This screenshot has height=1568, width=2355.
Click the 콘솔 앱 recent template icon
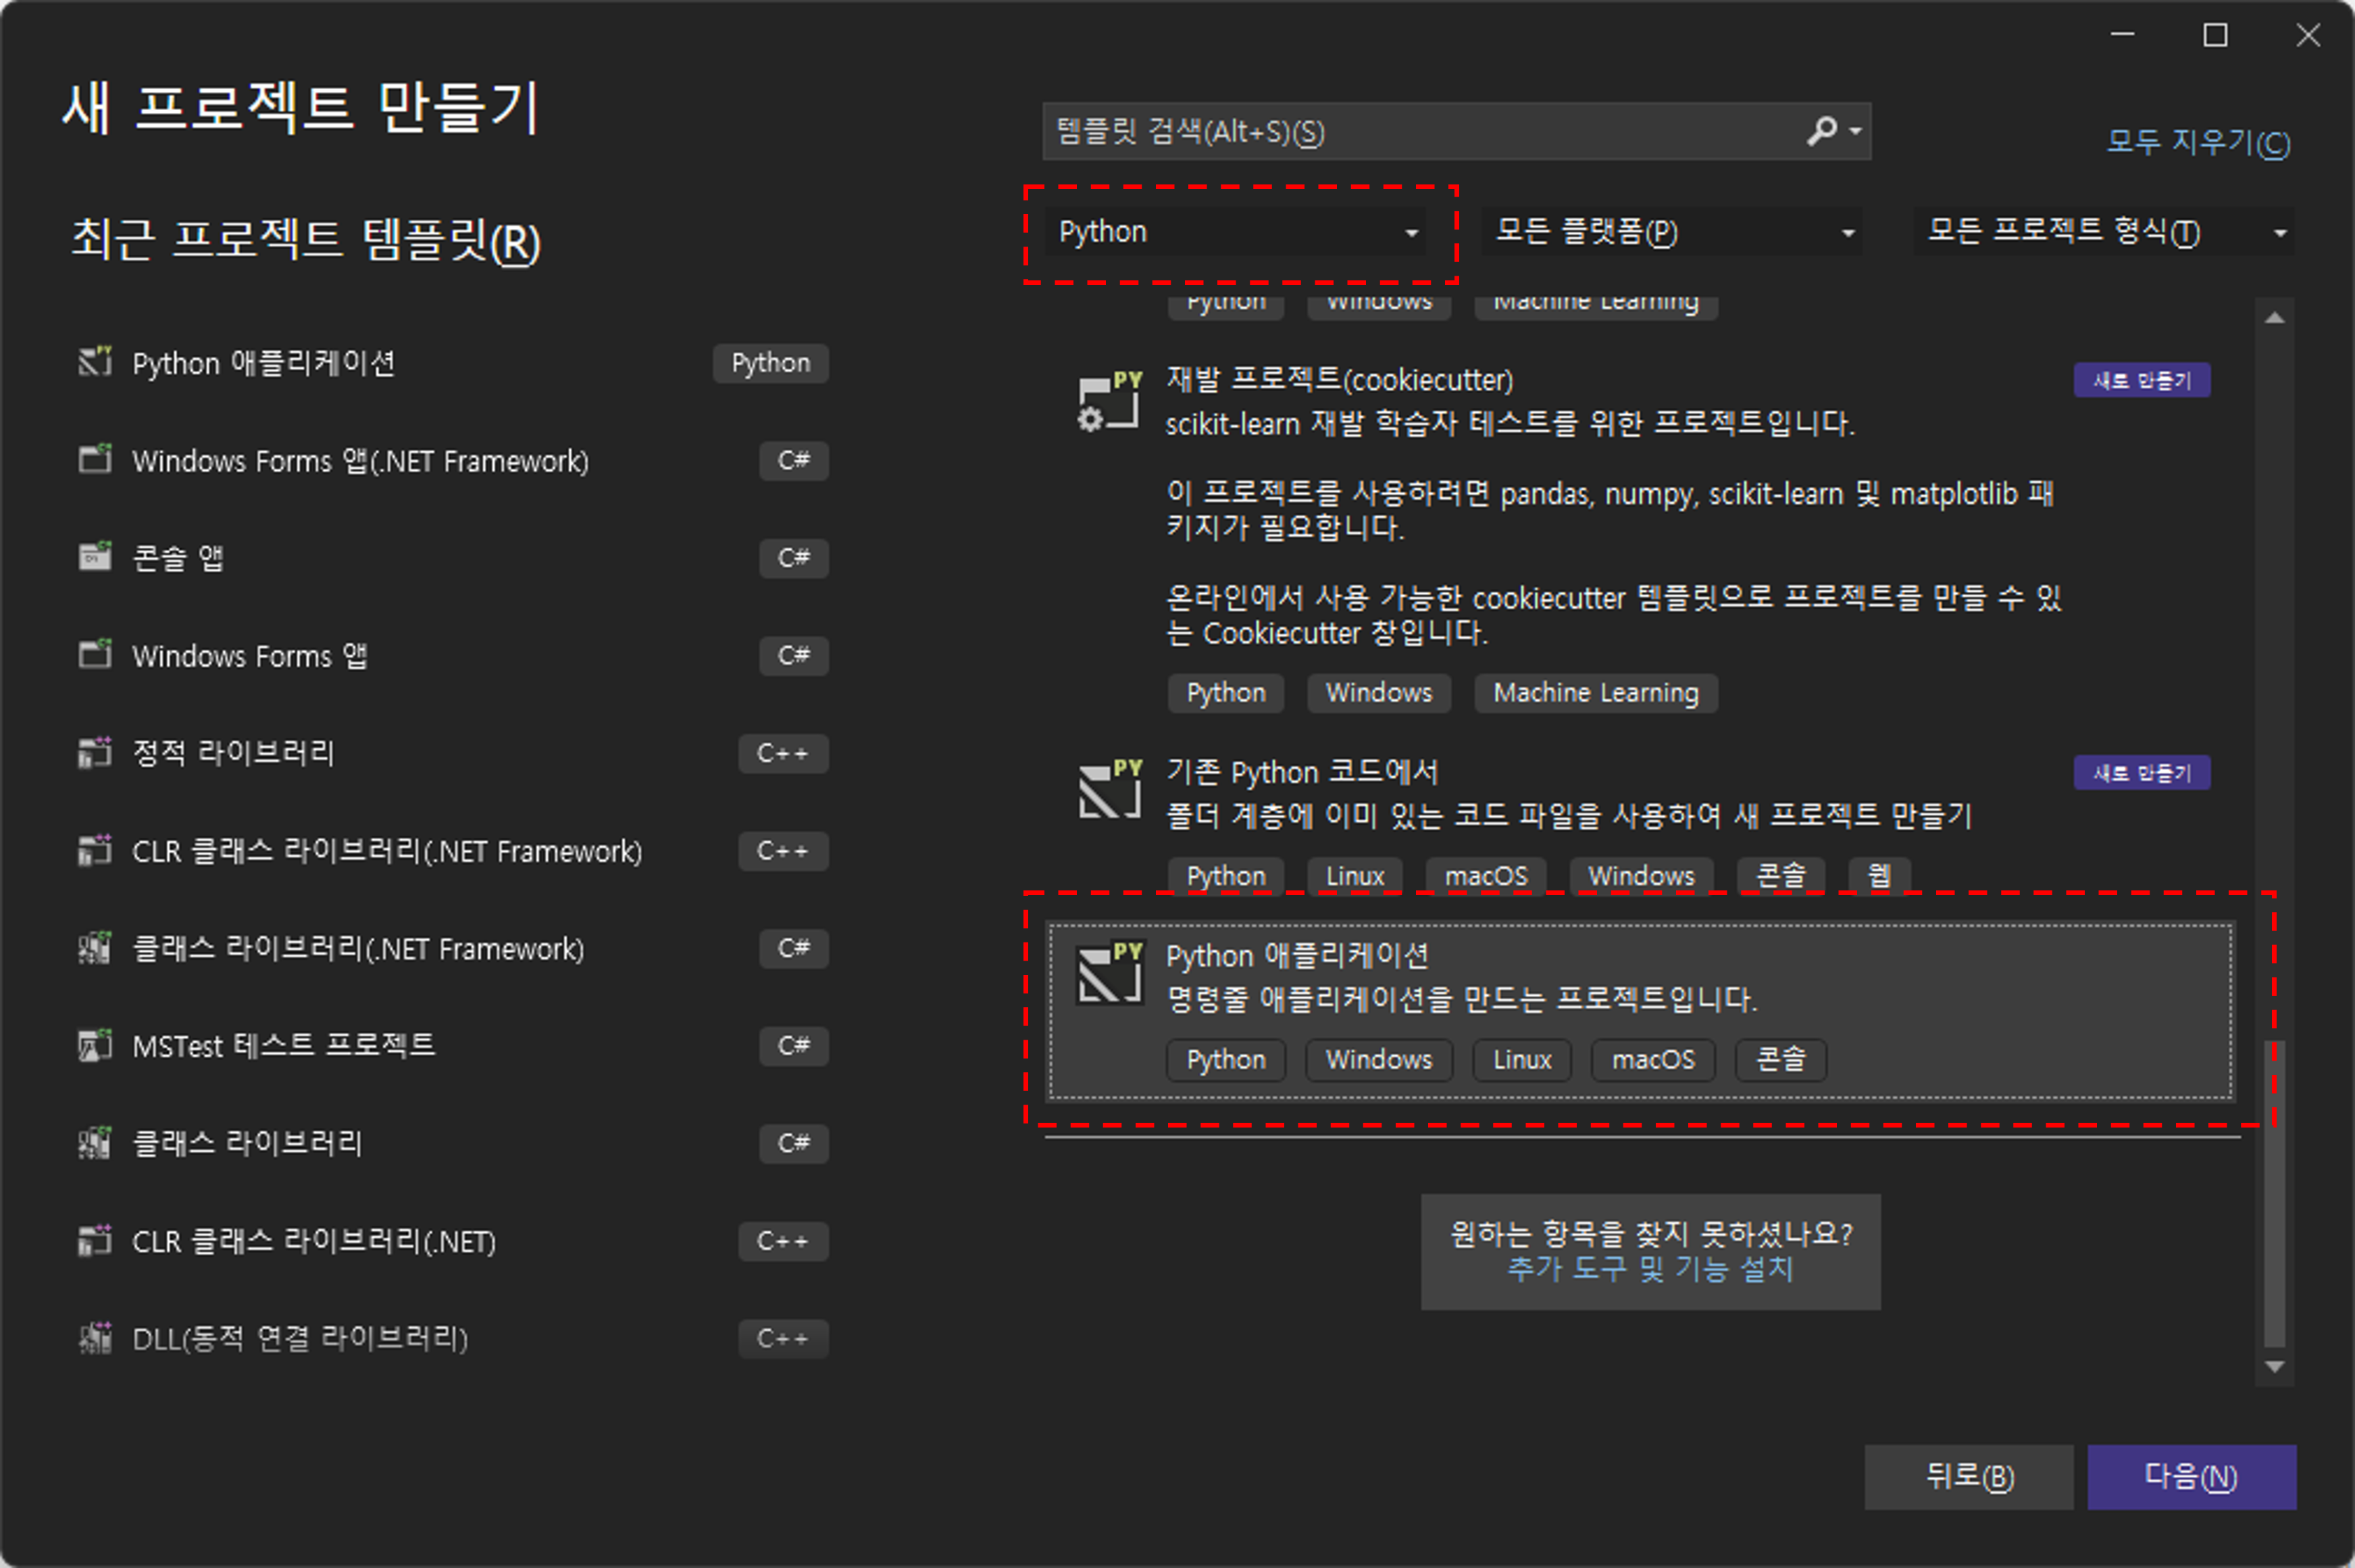click(x=95, y=557)
